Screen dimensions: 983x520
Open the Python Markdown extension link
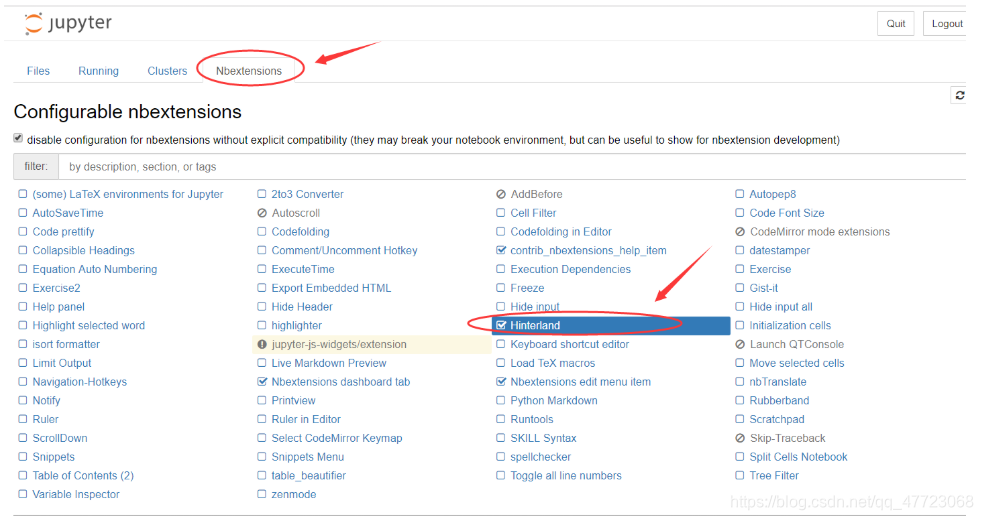click(554, 401)
